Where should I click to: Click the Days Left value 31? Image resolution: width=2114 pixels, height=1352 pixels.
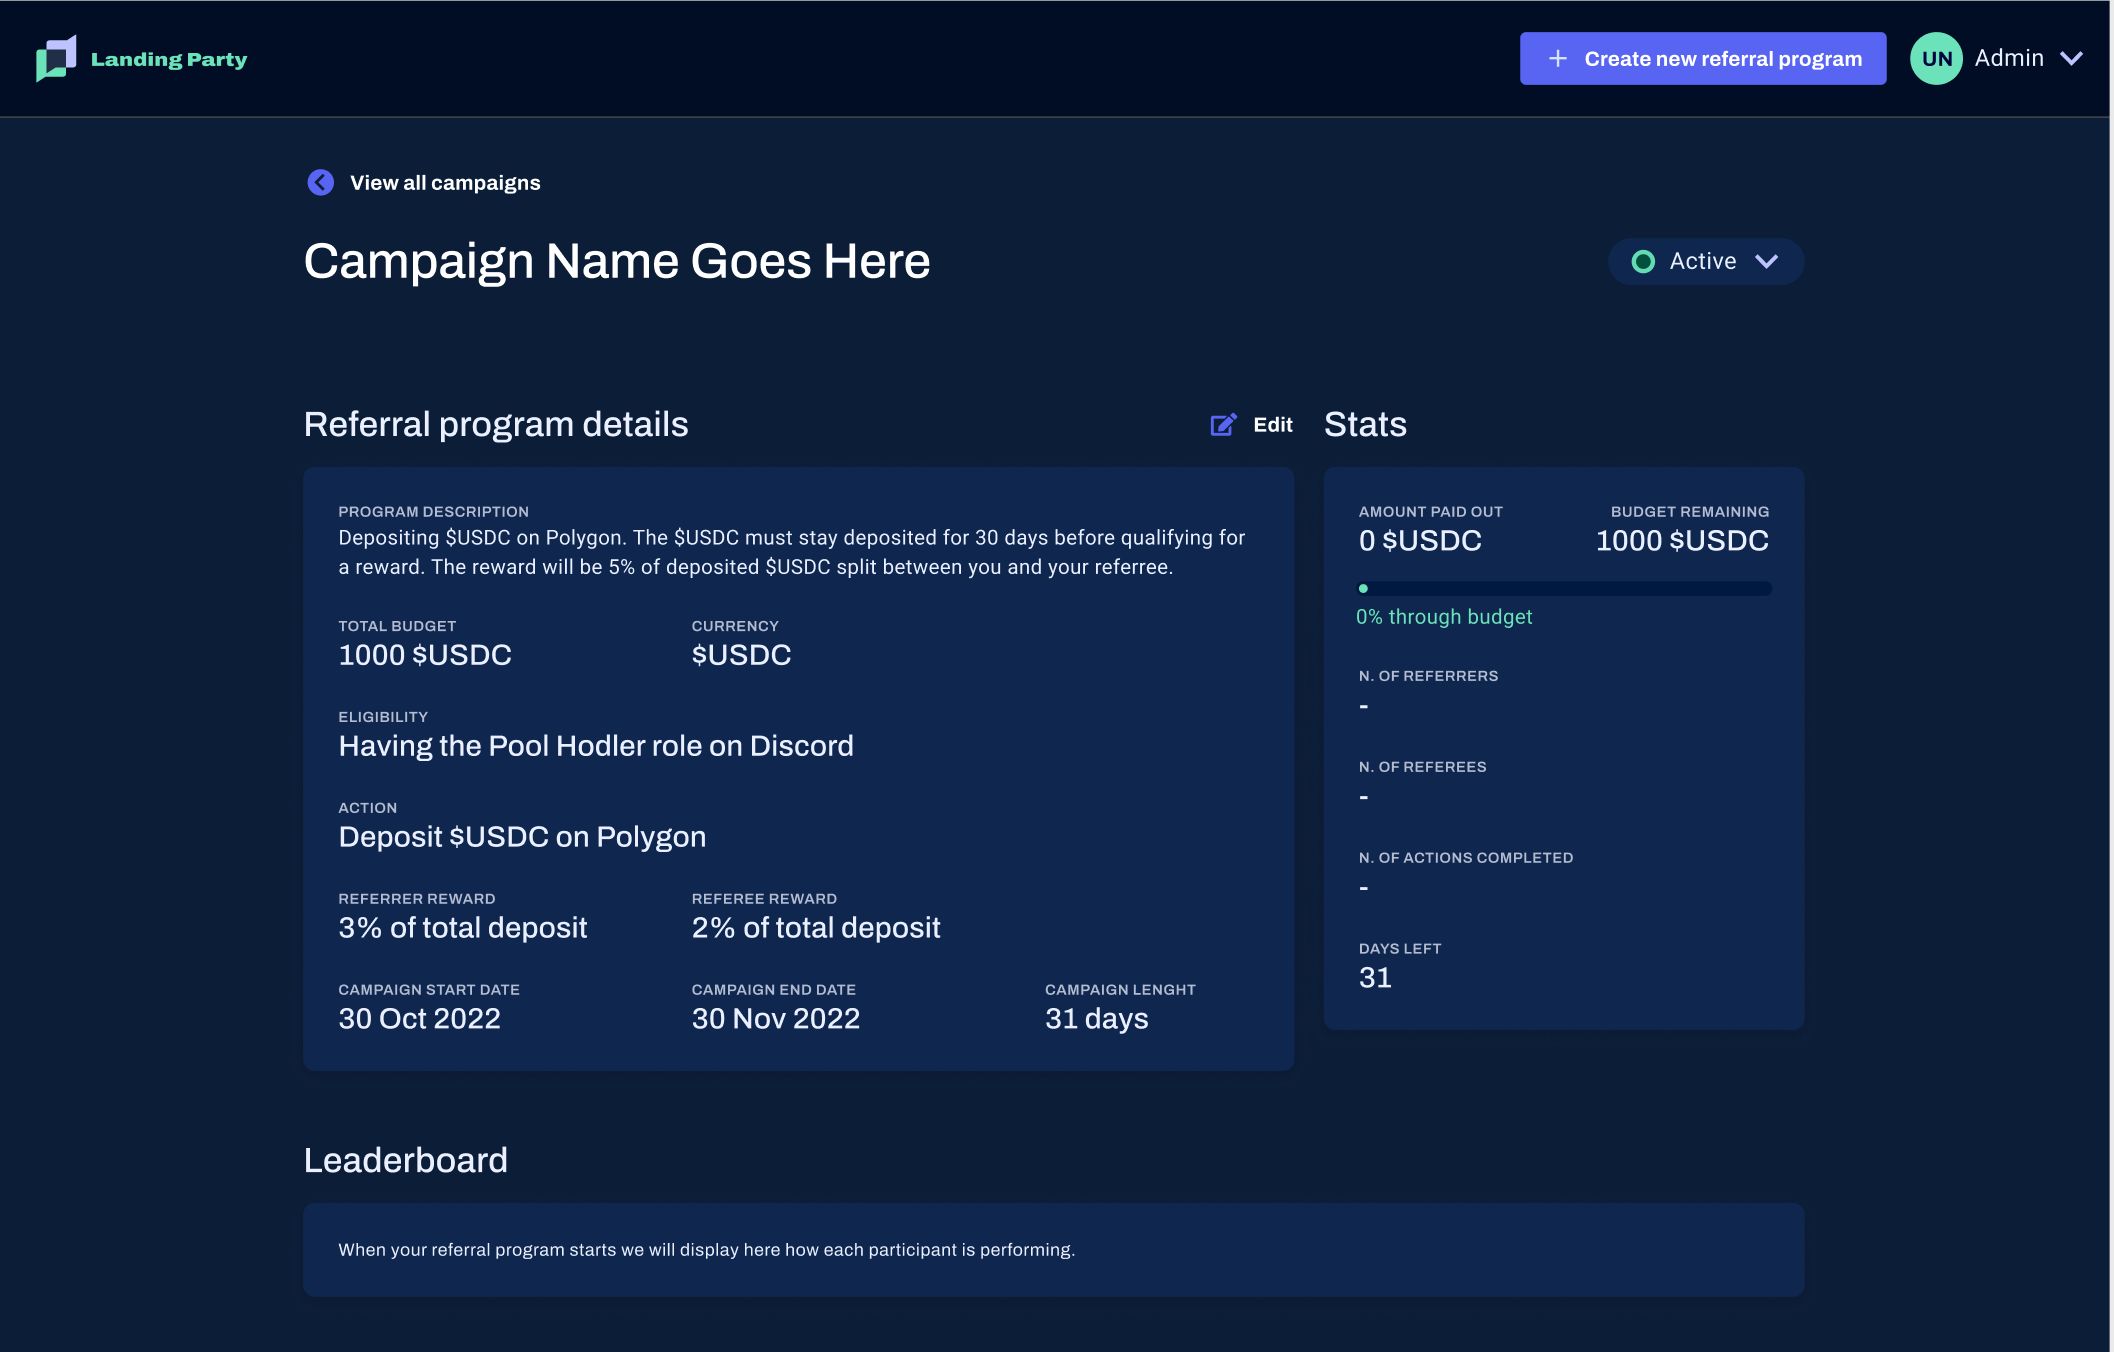point(1375,978)
